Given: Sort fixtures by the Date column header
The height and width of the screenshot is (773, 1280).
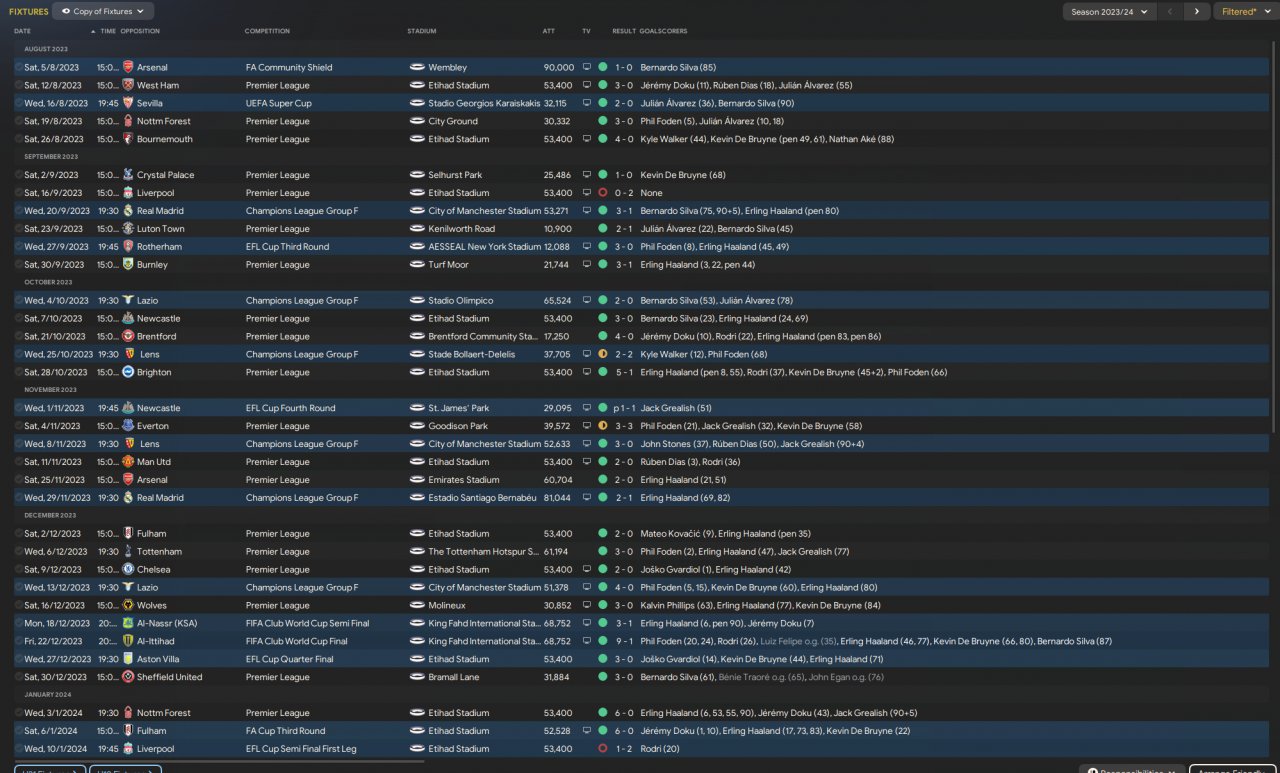Looking at the screenshot, I should click(23, 31).
